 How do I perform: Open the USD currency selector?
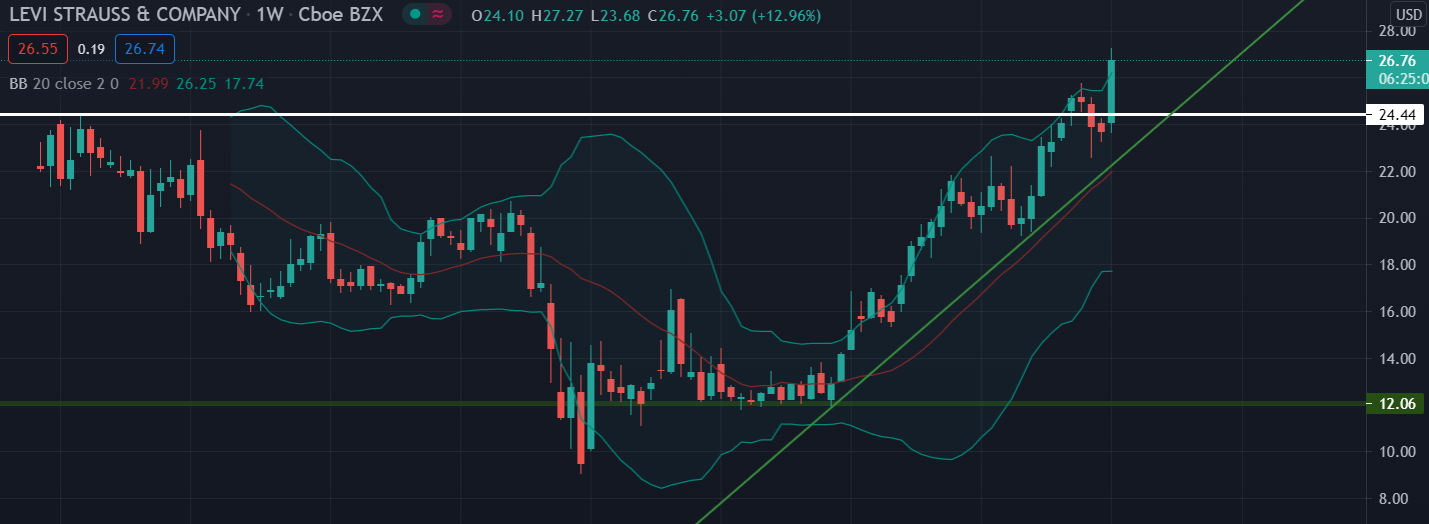pos(1409,14)
